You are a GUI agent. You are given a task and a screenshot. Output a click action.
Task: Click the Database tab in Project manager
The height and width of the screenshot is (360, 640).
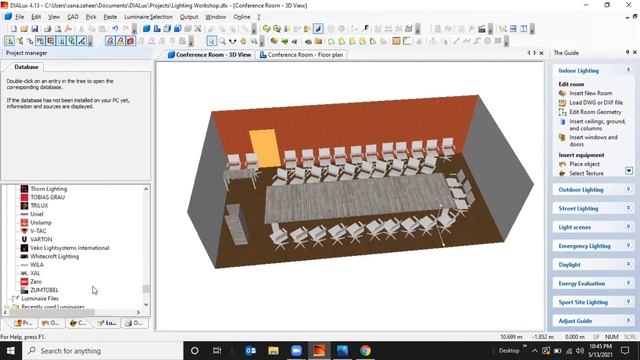(x=26, y=67)
